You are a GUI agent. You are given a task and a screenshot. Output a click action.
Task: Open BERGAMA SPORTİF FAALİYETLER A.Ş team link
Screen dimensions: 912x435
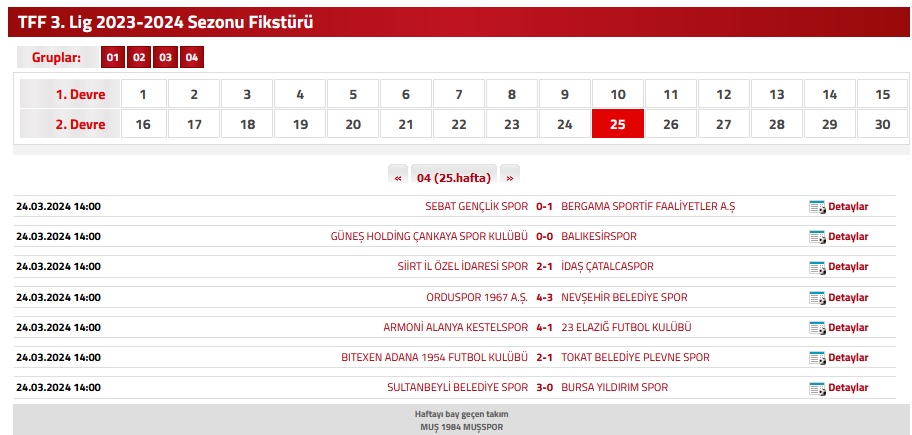pos(648,206)
